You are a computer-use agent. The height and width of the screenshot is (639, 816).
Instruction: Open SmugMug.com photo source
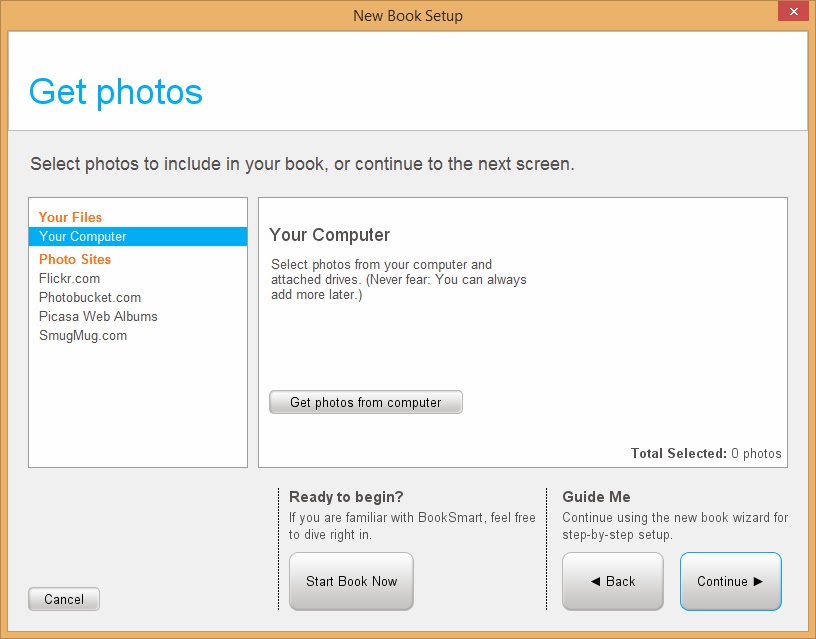pos(83,336)
